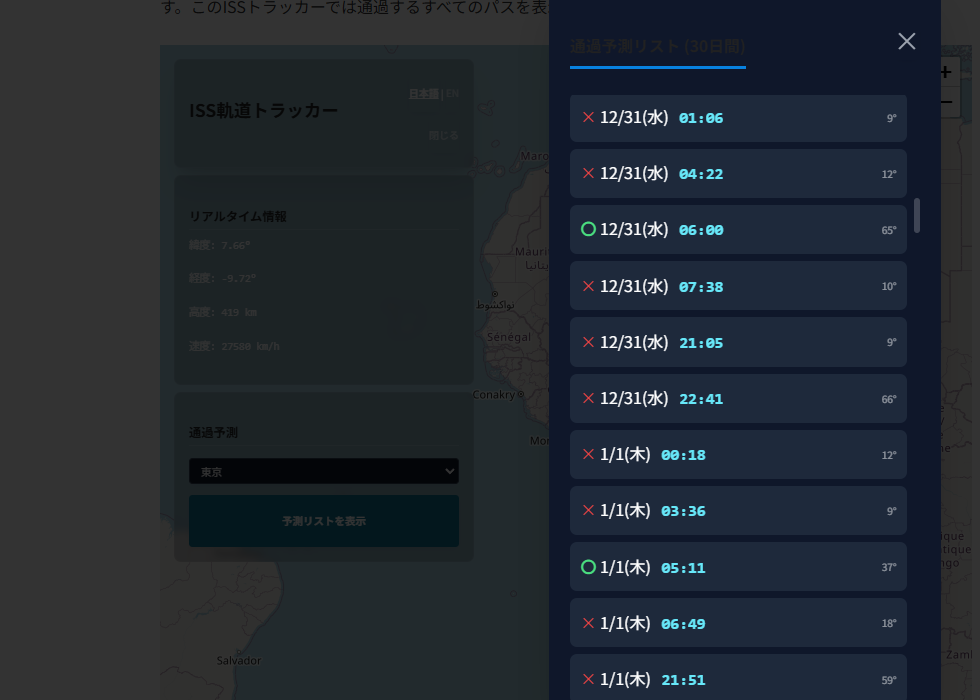The height and width of the screenshot is (700, 980).
Task: Click the red X icon beside 1/1 00:18
Action: 588,455
